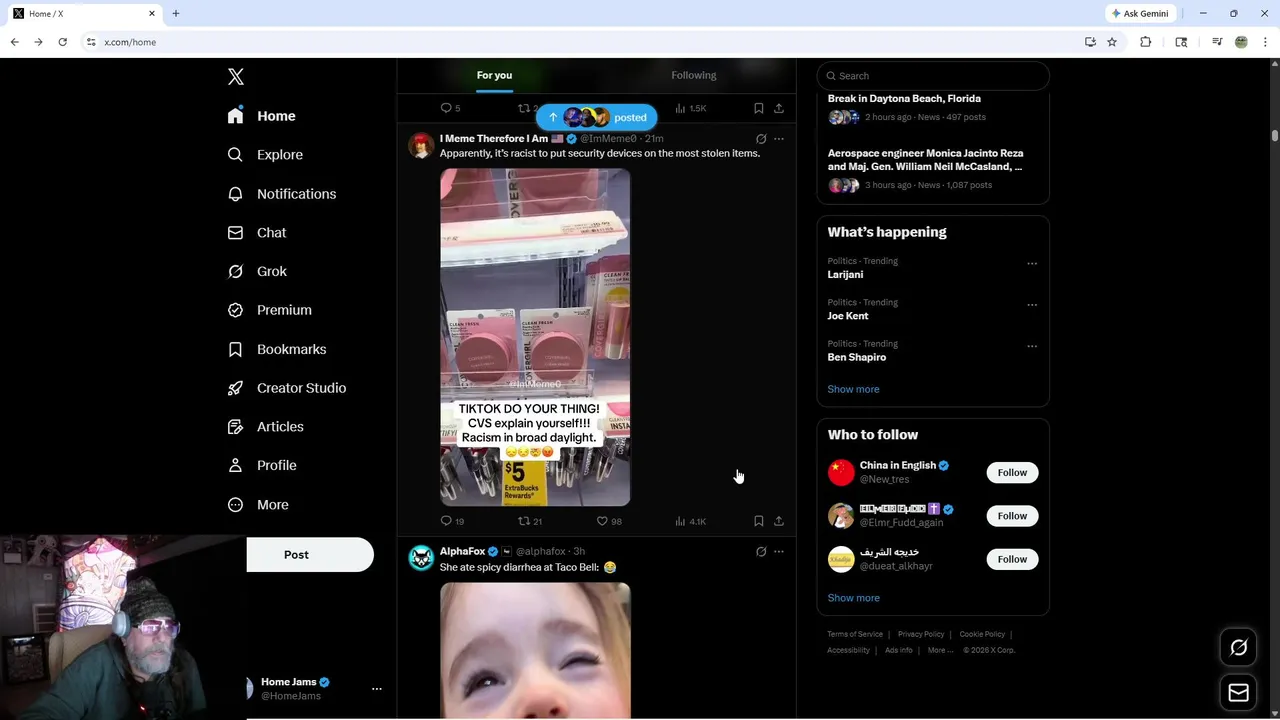Screen dimensions: 1280x720
Task: Open a new Chrome tab
Action: (x=176, y=13)
